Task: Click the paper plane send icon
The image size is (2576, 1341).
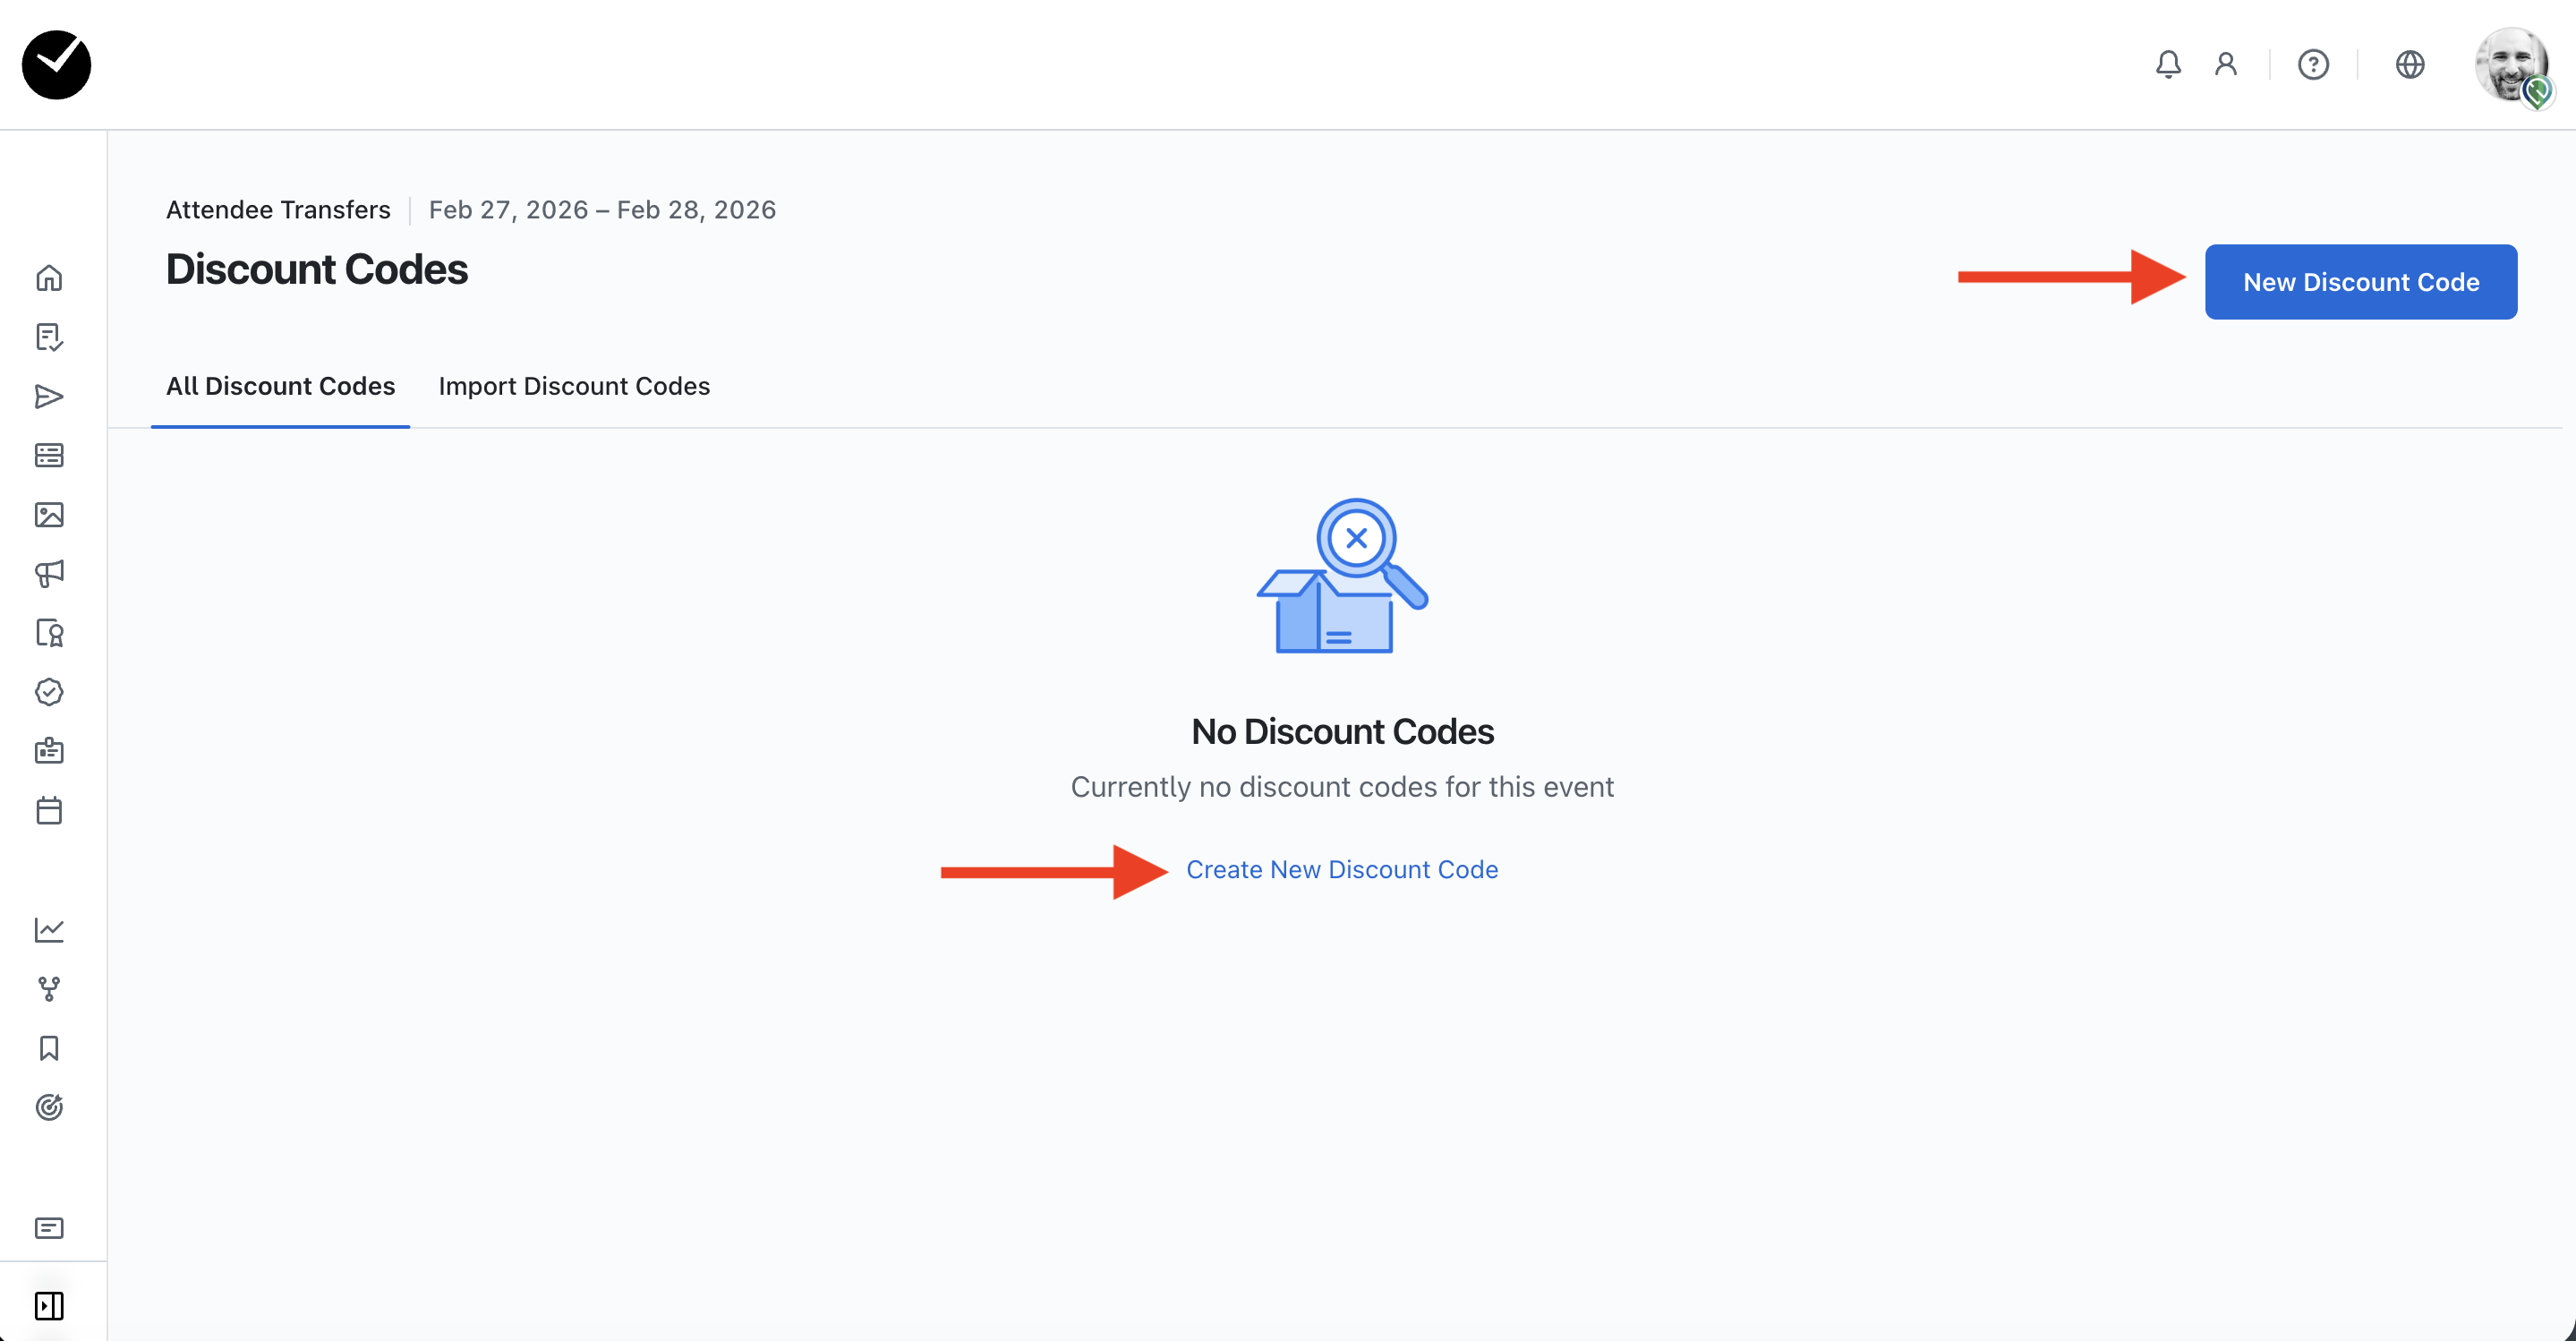Action: pos(49,397)
